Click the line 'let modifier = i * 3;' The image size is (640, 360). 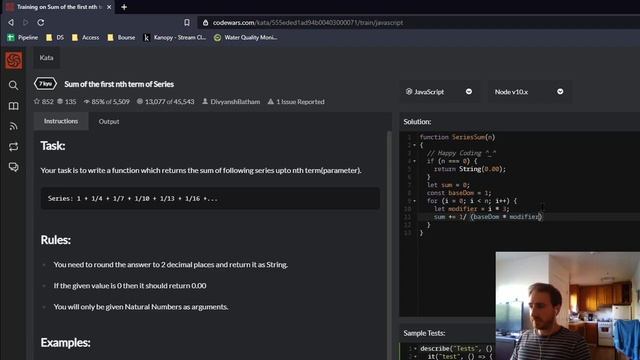click(x=471, y=209)
